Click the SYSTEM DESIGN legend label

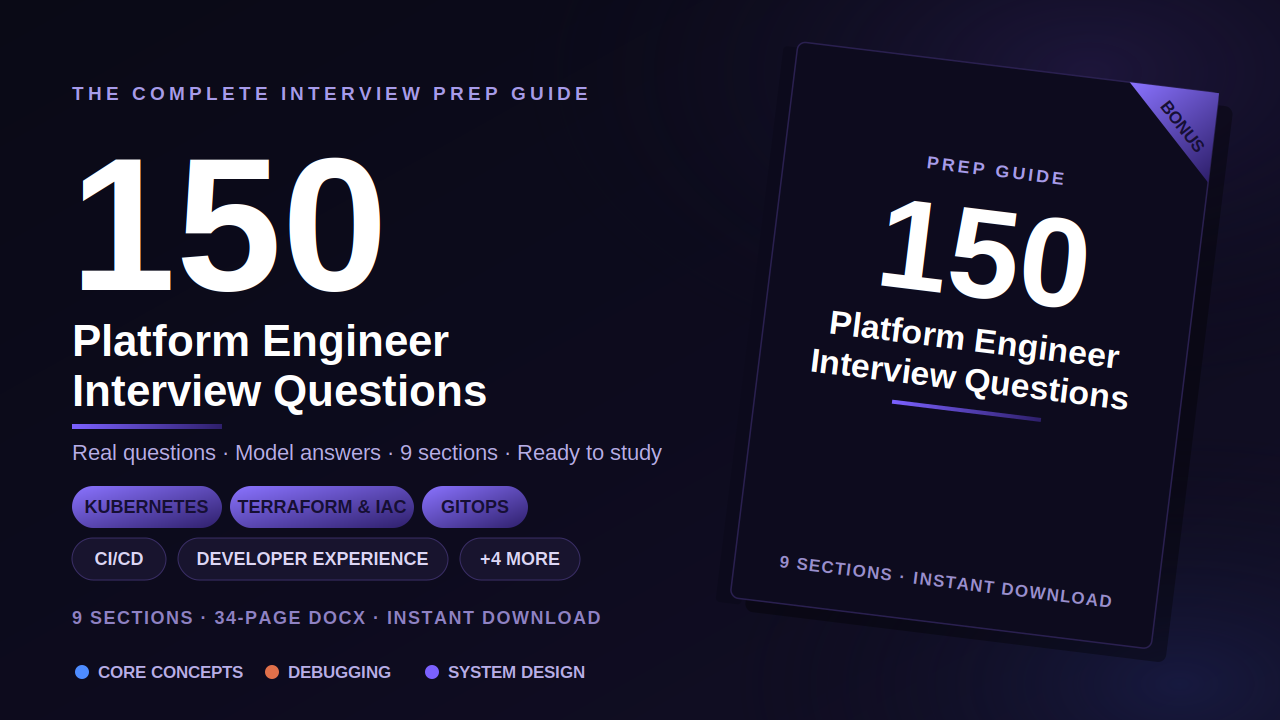(516, 672)
